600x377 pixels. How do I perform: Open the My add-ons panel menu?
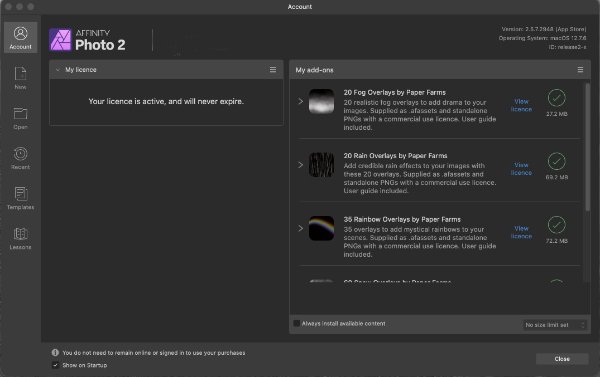tap(580, 70)
